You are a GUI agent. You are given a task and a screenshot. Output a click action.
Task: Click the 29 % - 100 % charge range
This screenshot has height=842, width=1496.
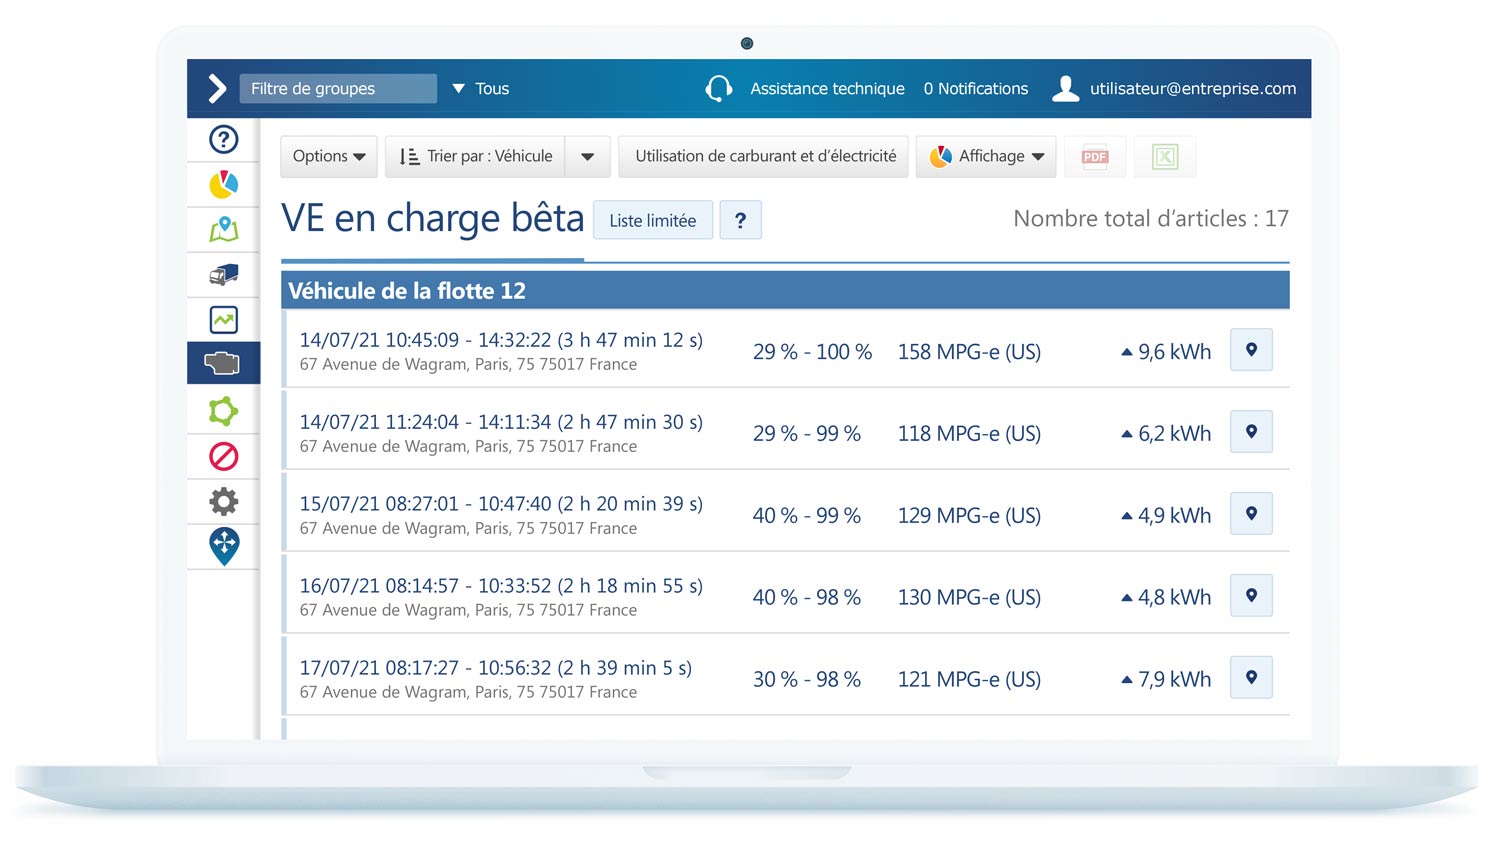click(812, 352)
